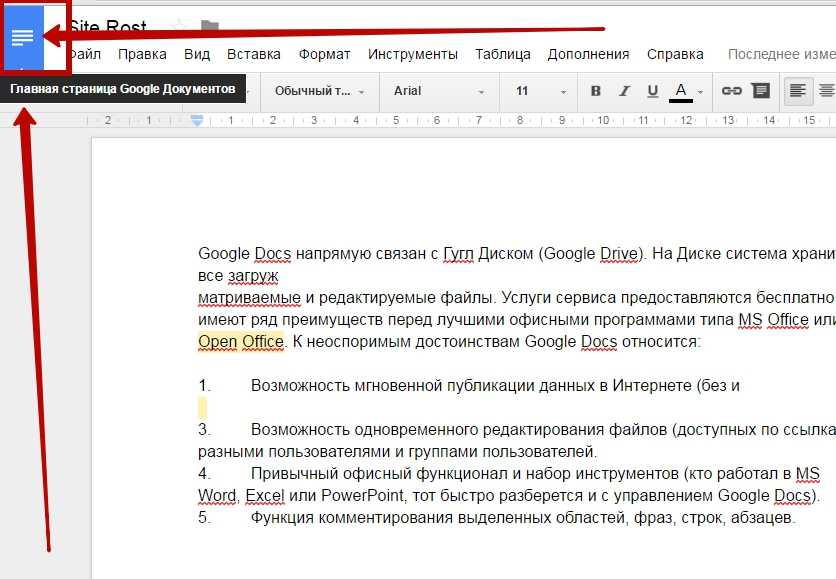Apply underline formatting
This screenshot has height=579, width=836.
tap(653, 91)
